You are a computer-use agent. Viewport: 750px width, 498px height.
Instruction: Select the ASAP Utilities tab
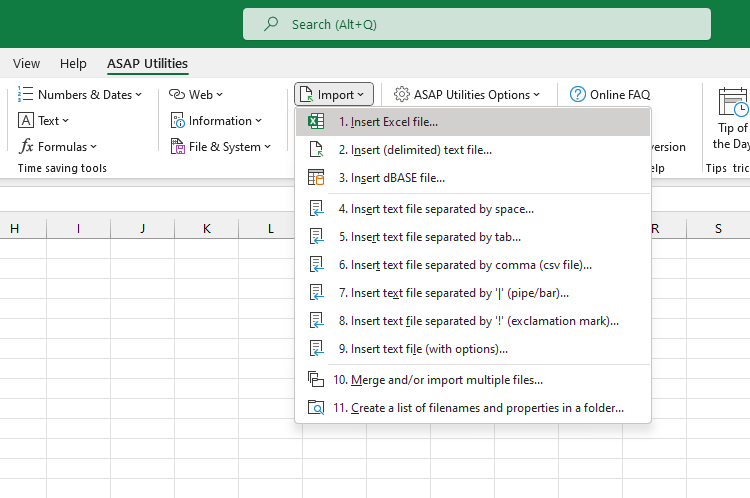(147, 63)
